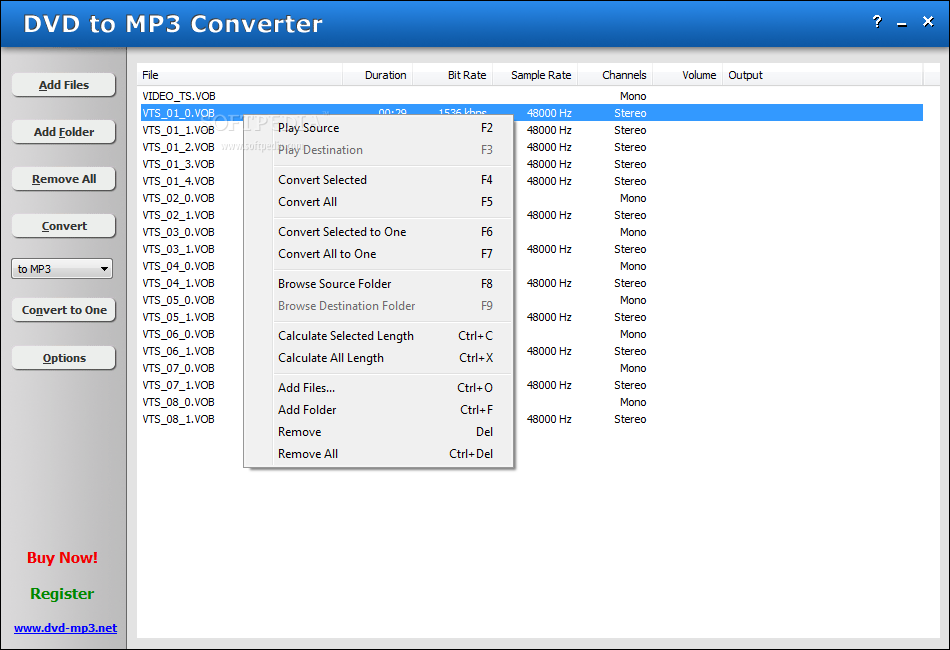Sort by the Output column header

point(822,75)
